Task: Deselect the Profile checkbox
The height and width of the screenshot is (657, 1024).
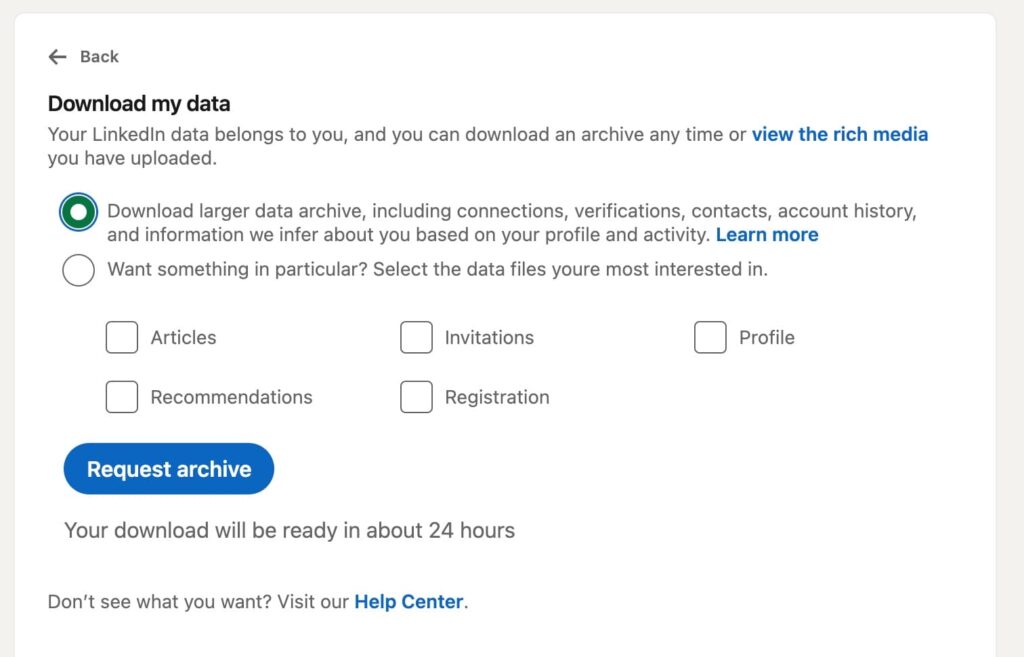Action: (710, 337)
